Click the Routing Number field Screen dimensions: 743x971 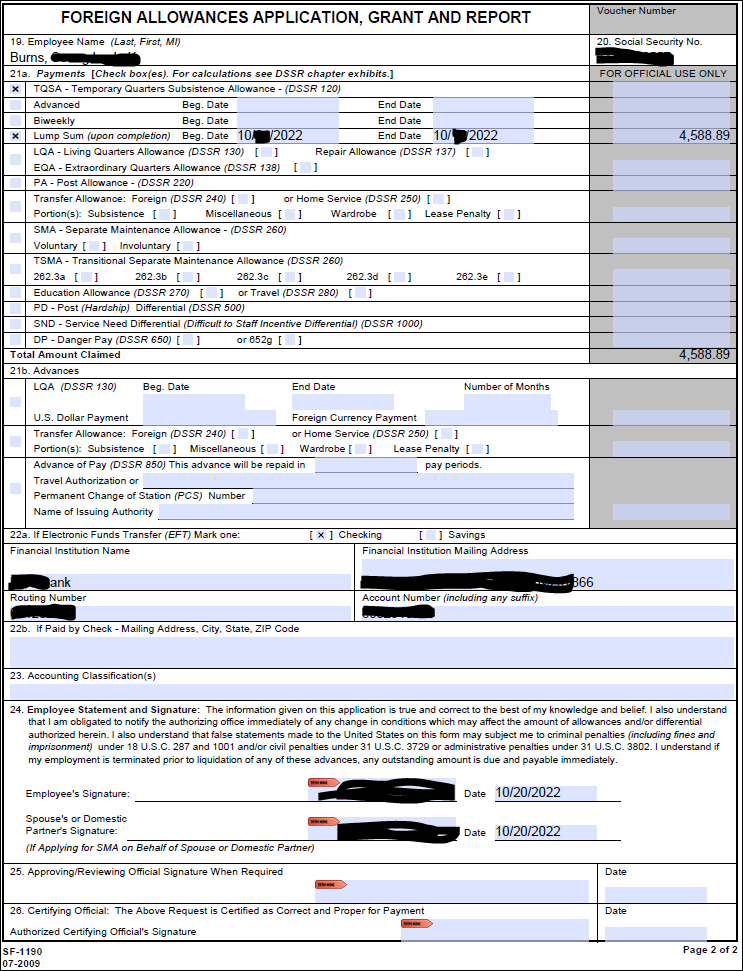click(x=181, y=613)
